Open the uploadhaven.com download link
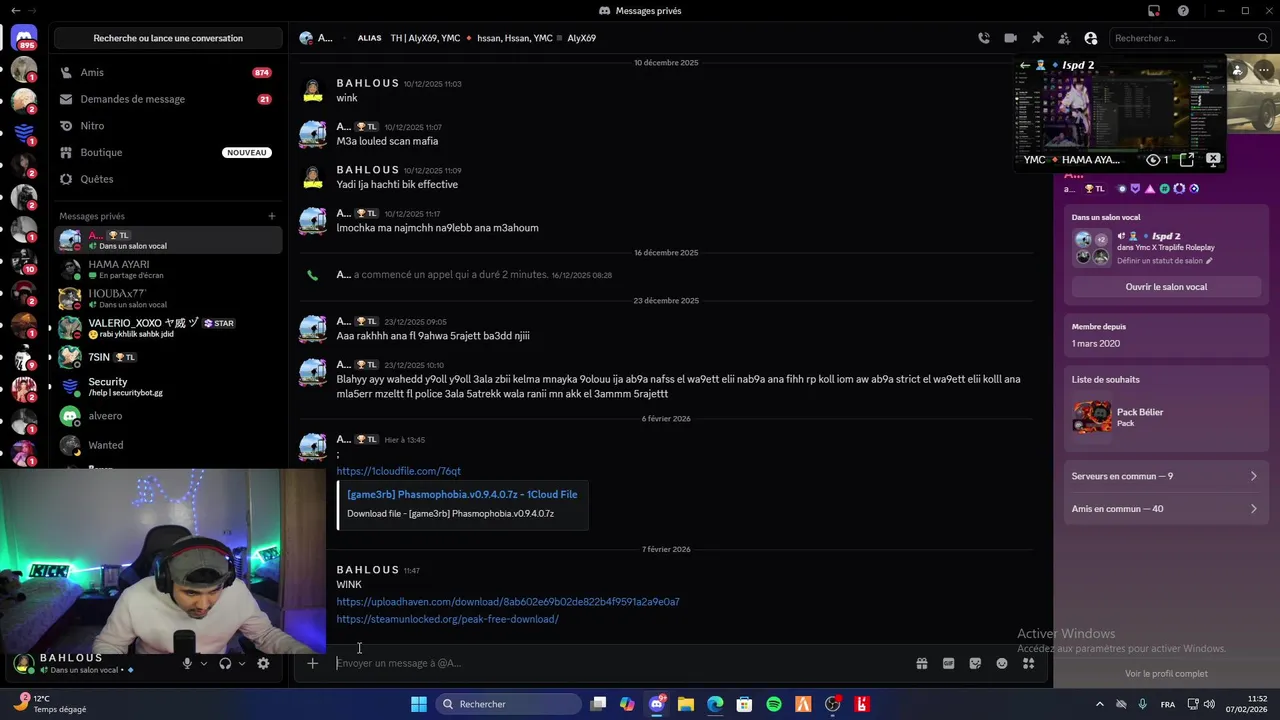 pyautogui.click(x=508, y=602)
